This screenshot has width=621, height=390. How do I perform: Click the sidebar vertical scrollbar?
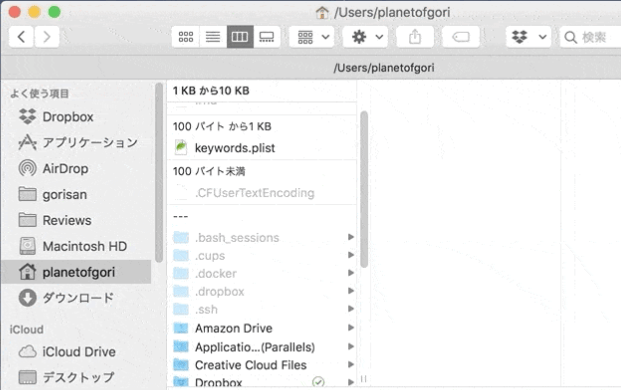pyautogui.click(x=159, y=172)
